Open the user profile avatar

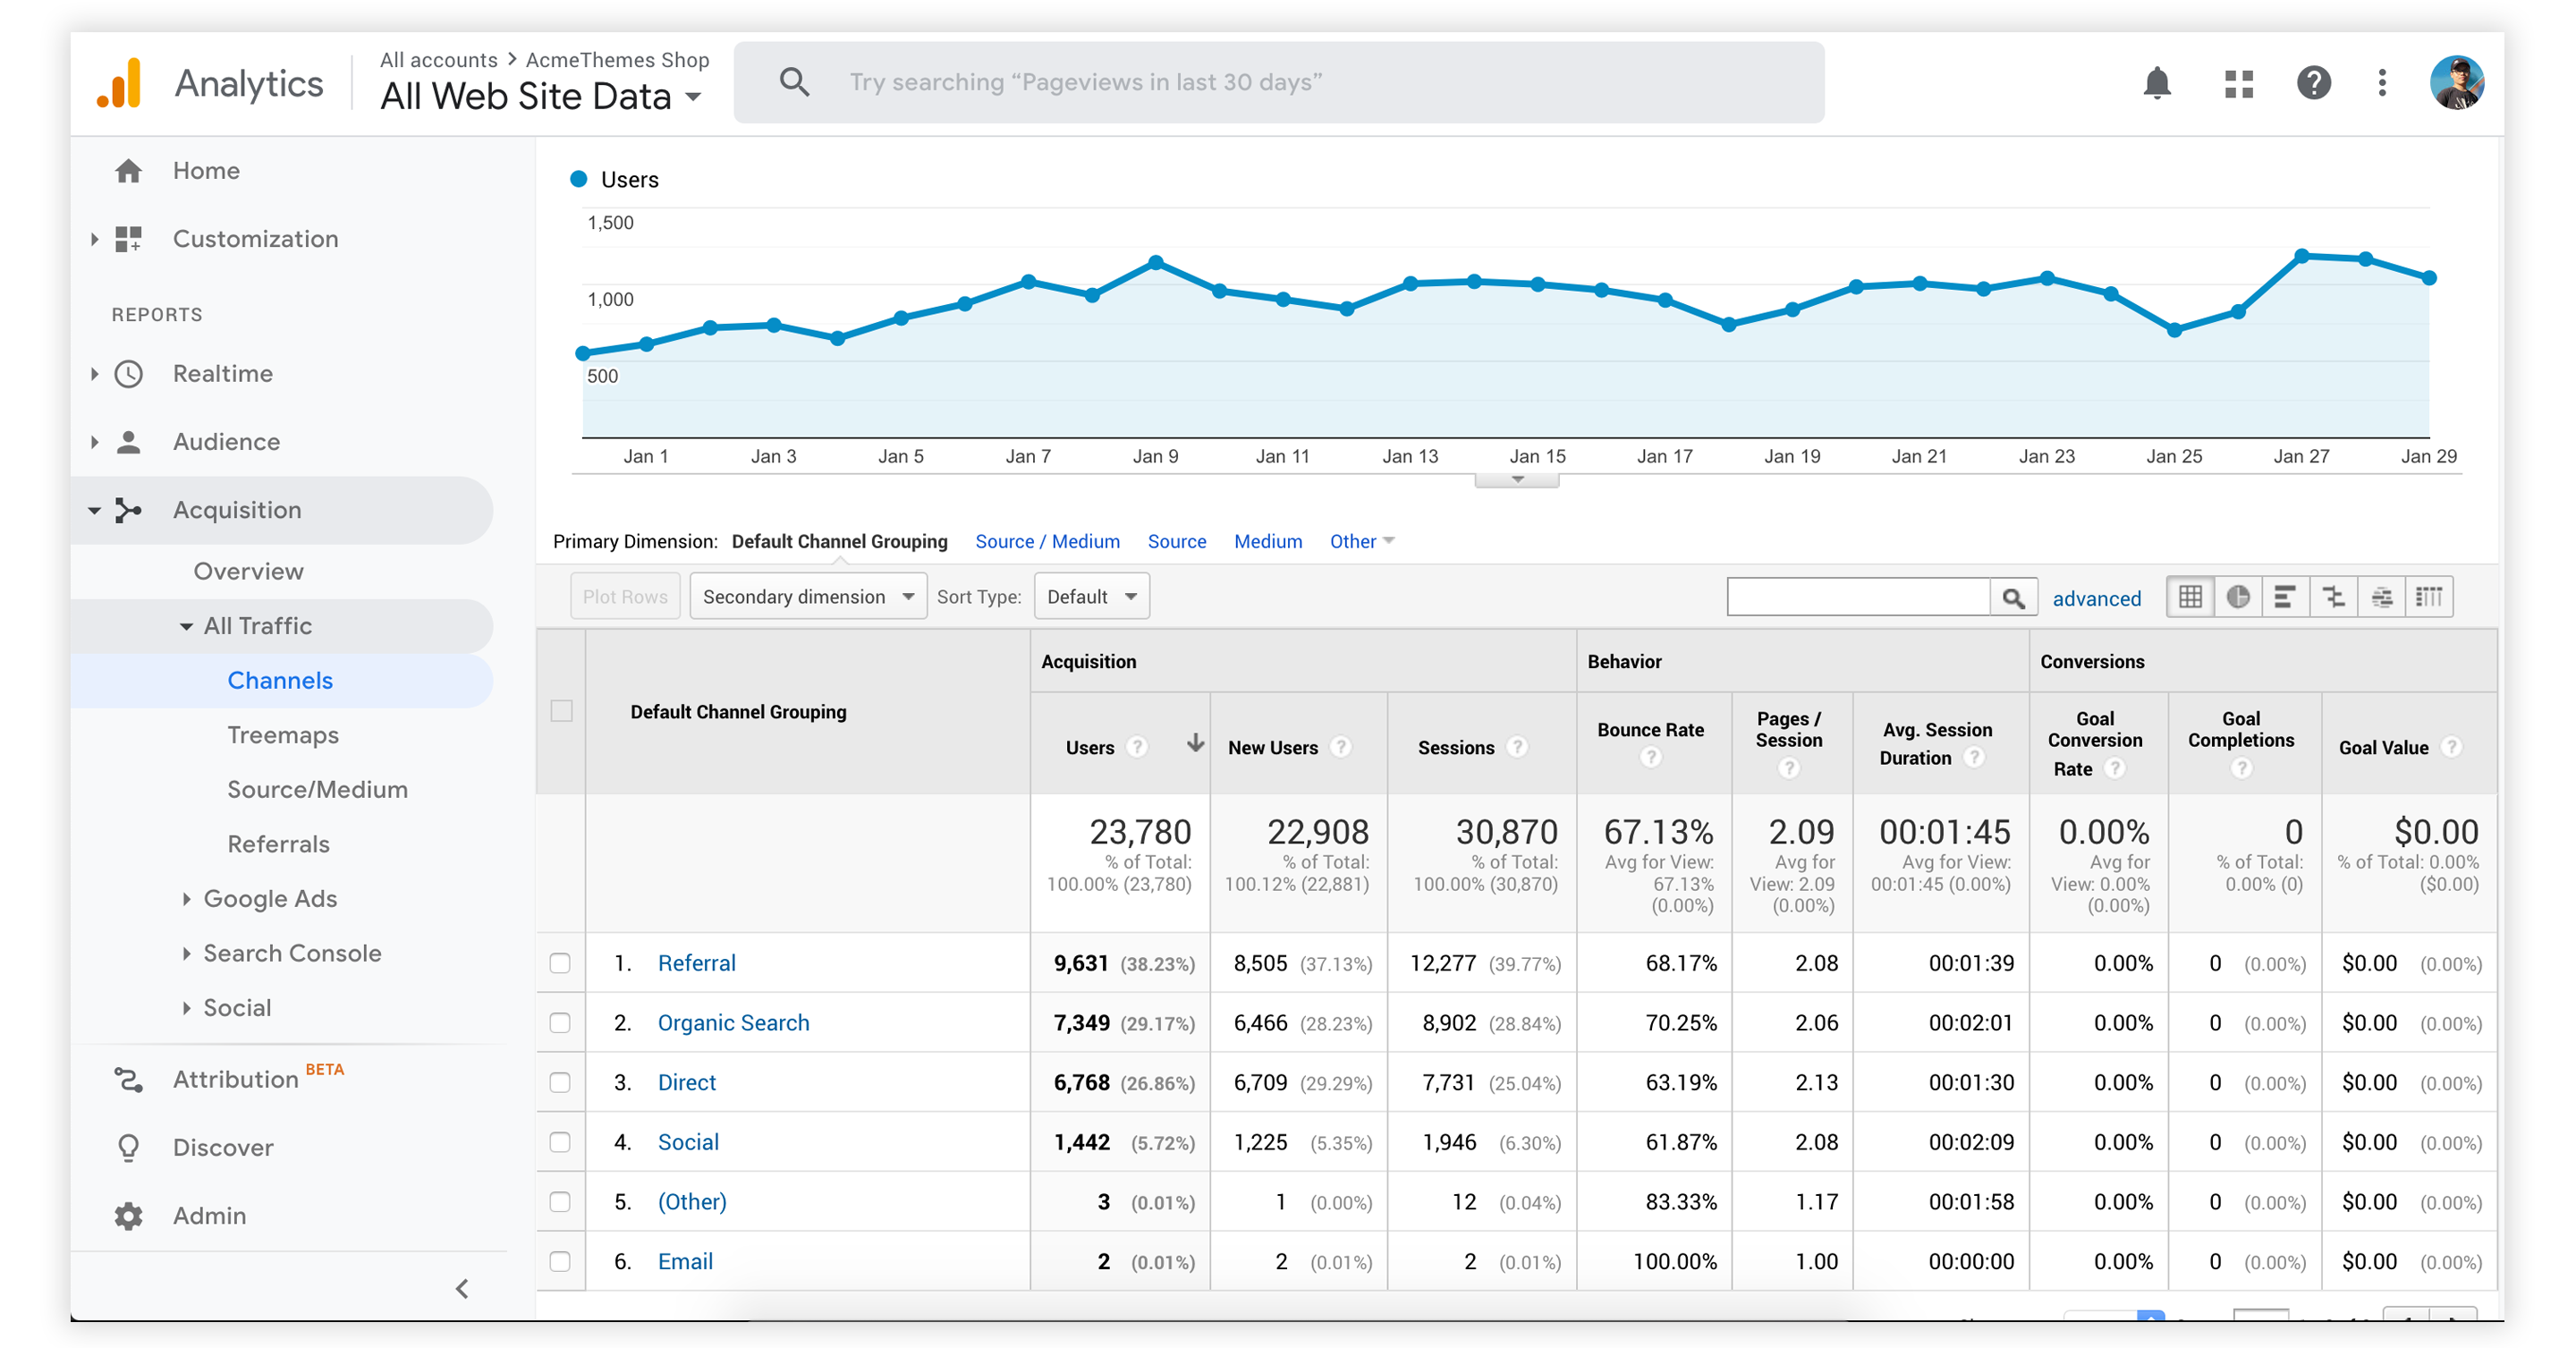[x=2456, y=83]
